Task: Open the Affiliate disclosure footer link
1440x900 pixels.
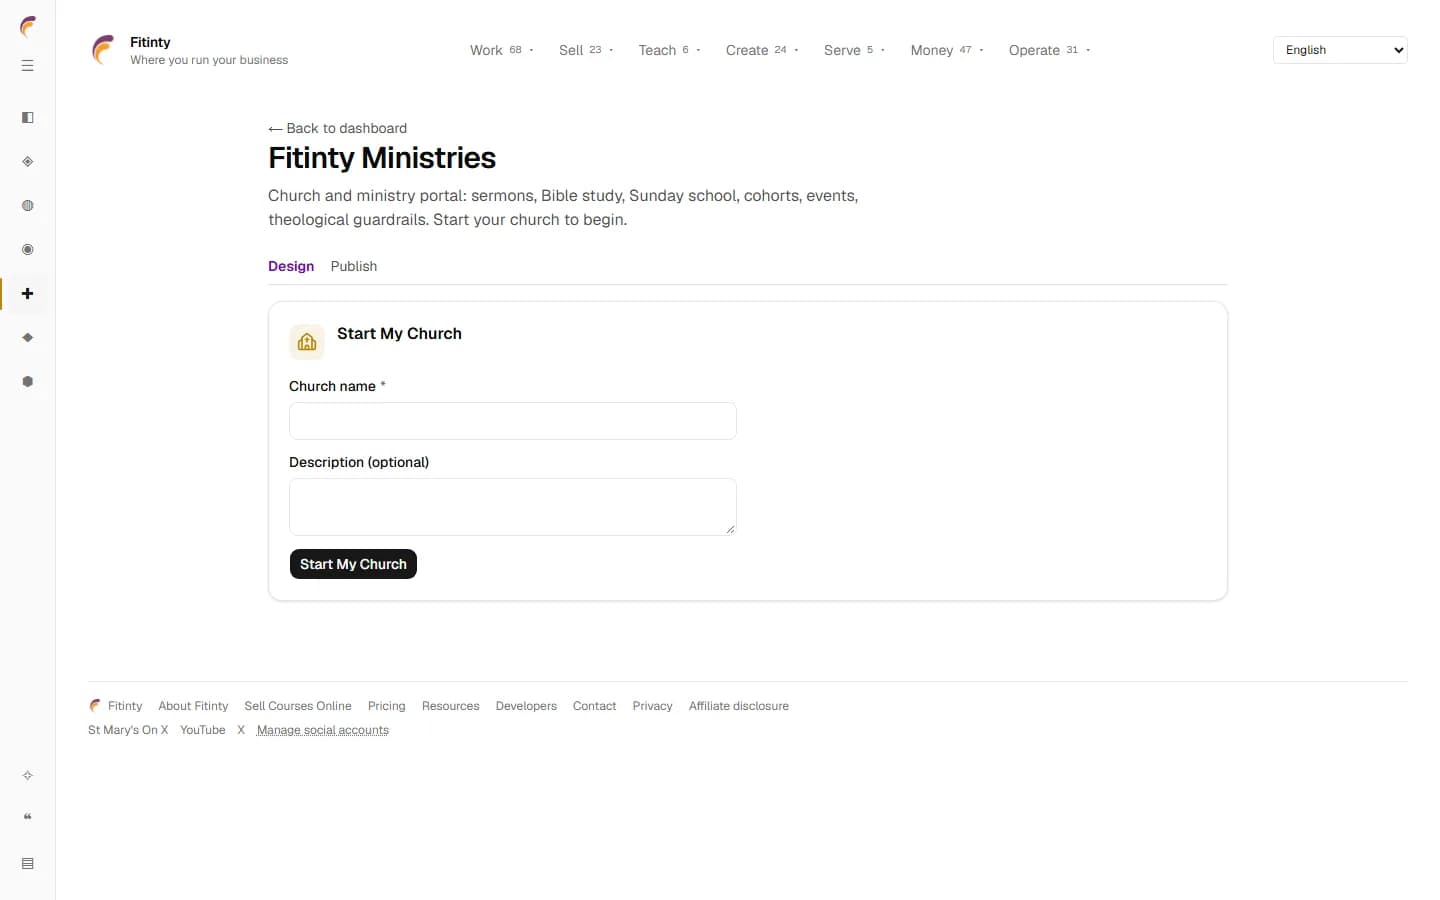Action: pos(739,706)
